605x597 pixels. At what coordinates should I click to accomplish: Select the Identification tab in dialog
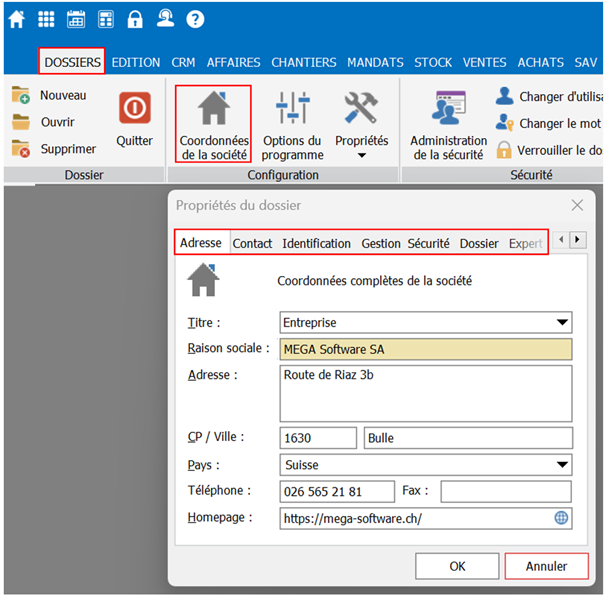316,244
